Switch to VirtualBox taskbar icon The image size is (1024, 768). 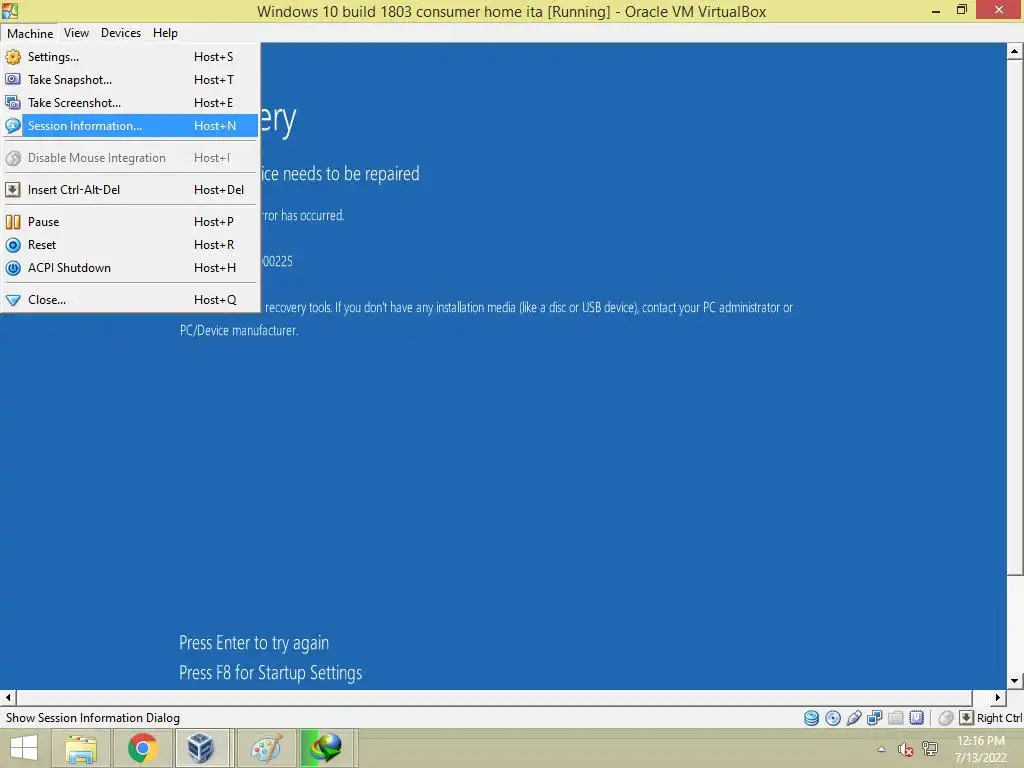(200, 748)
